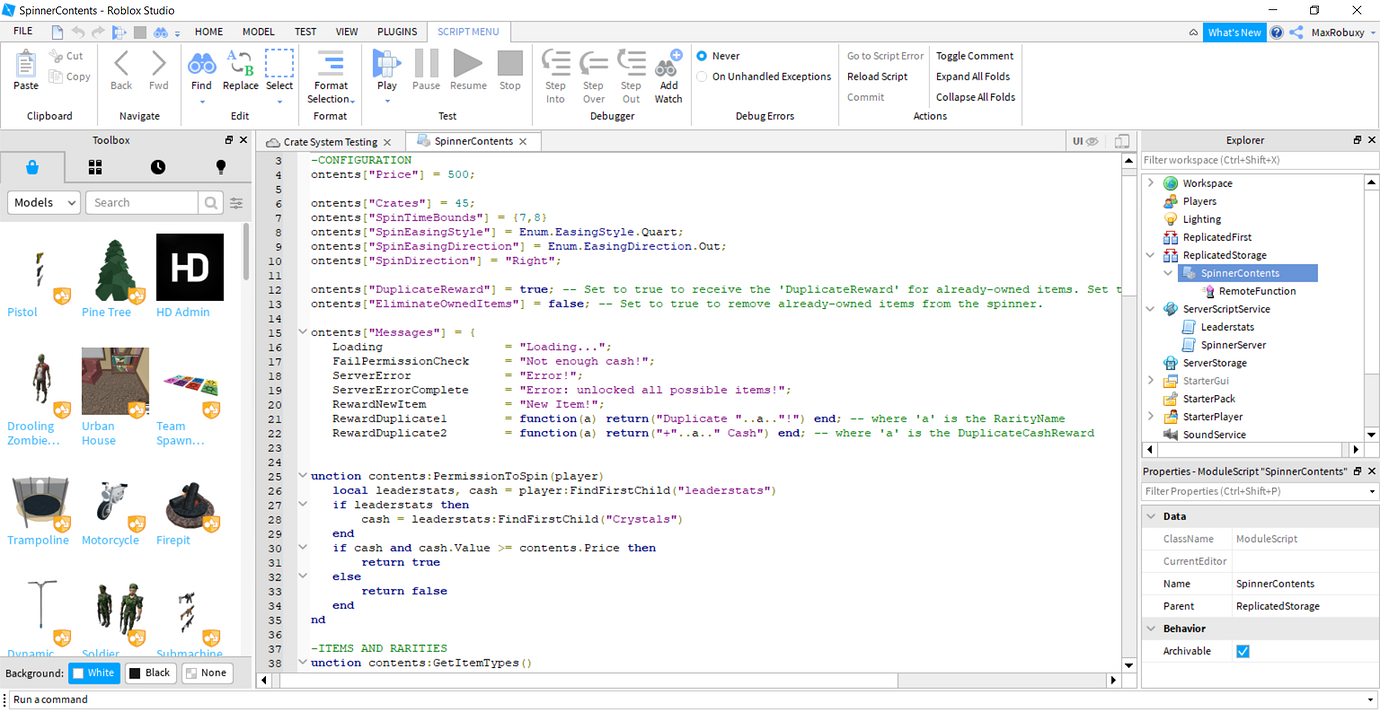Collapse the ServerScriptService tree node
Screen dimensions: 1380x718
point(1151,309)
